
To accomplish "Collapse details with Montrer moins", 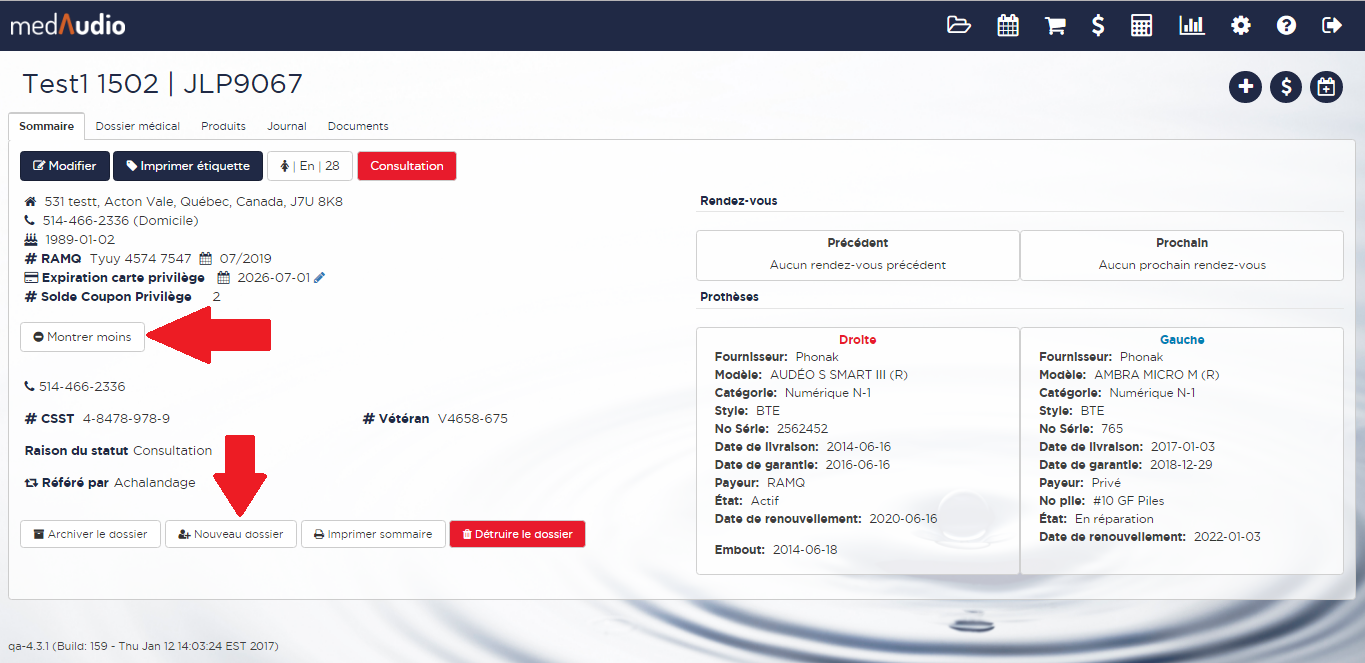I will click(x=82, y=337).
